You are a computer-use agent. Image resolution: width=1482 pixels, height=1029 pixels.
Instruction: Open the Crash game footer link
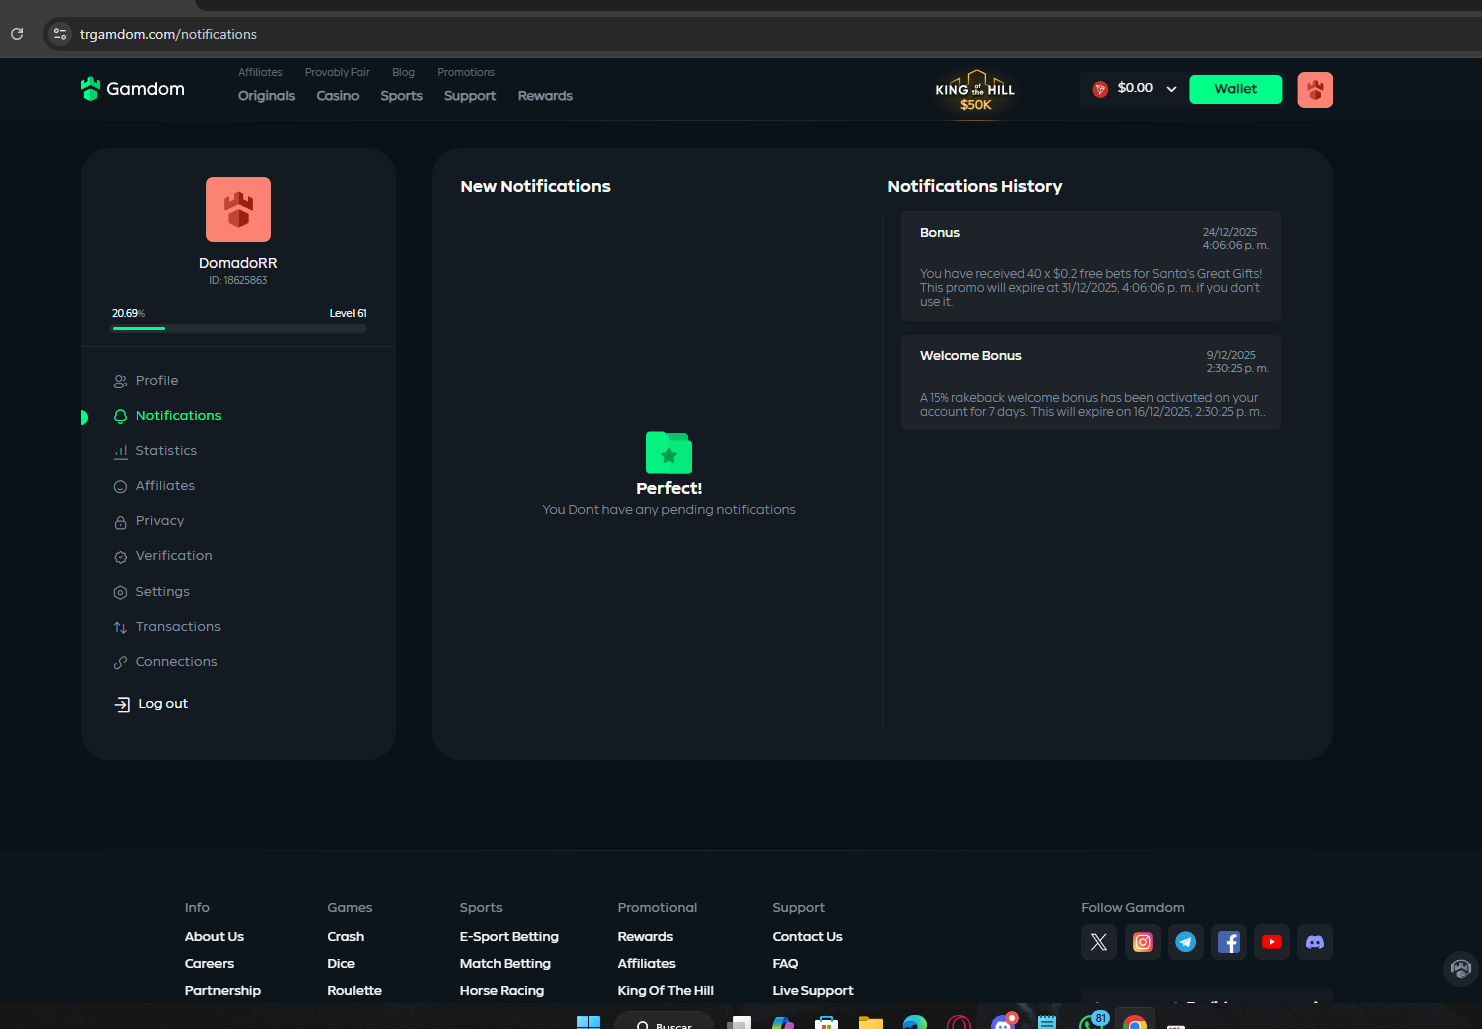(x=346, y=937)
